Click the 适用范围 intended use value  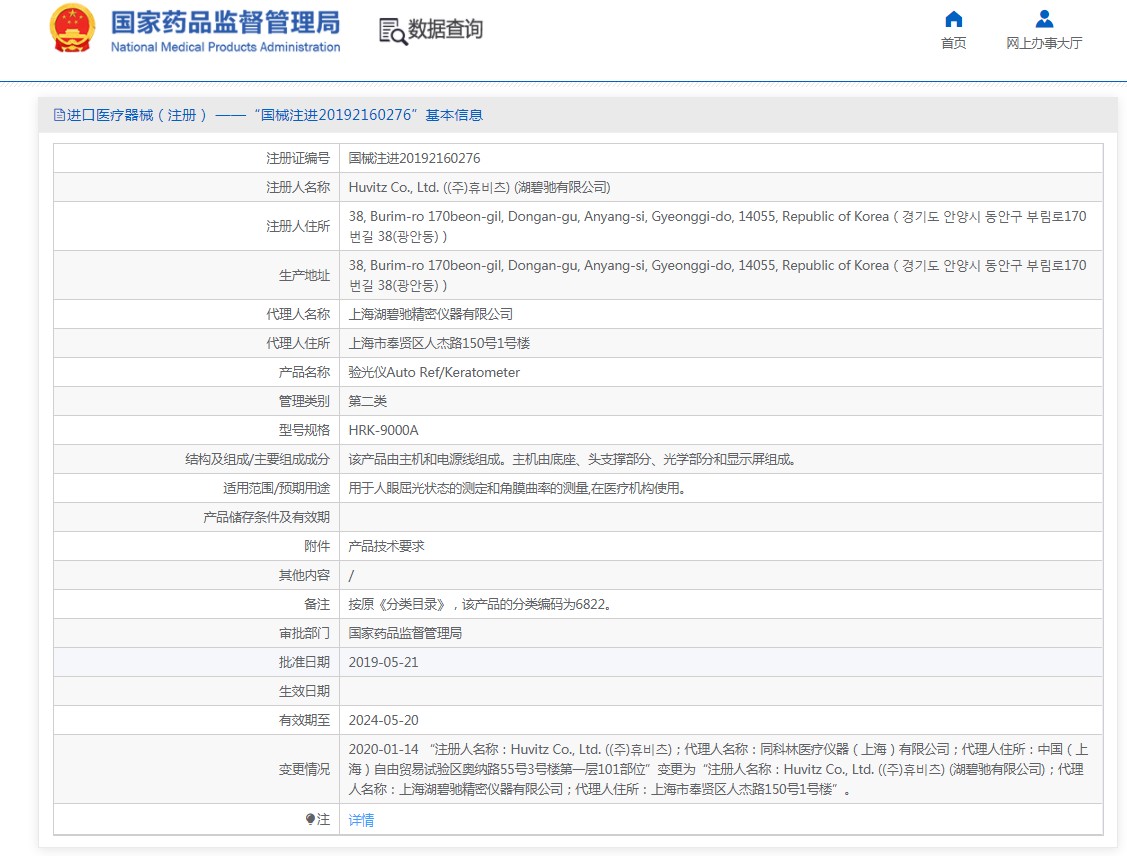517,488
